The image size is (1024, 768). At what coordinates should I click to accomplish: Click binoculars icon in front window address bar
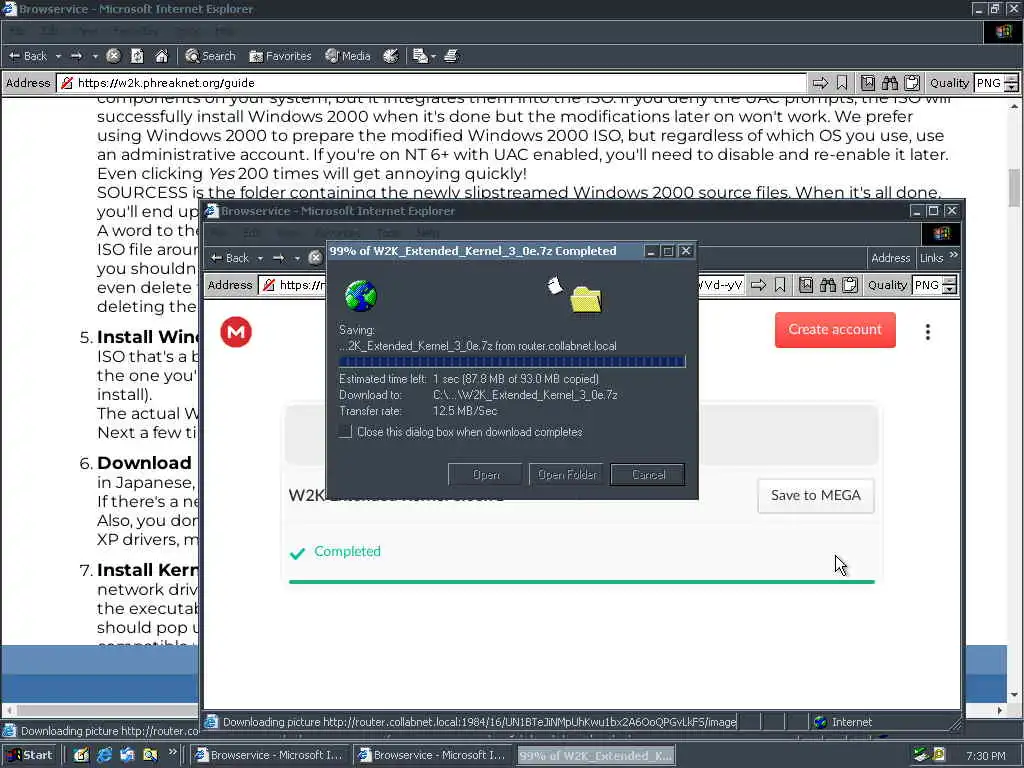(828, 285)
